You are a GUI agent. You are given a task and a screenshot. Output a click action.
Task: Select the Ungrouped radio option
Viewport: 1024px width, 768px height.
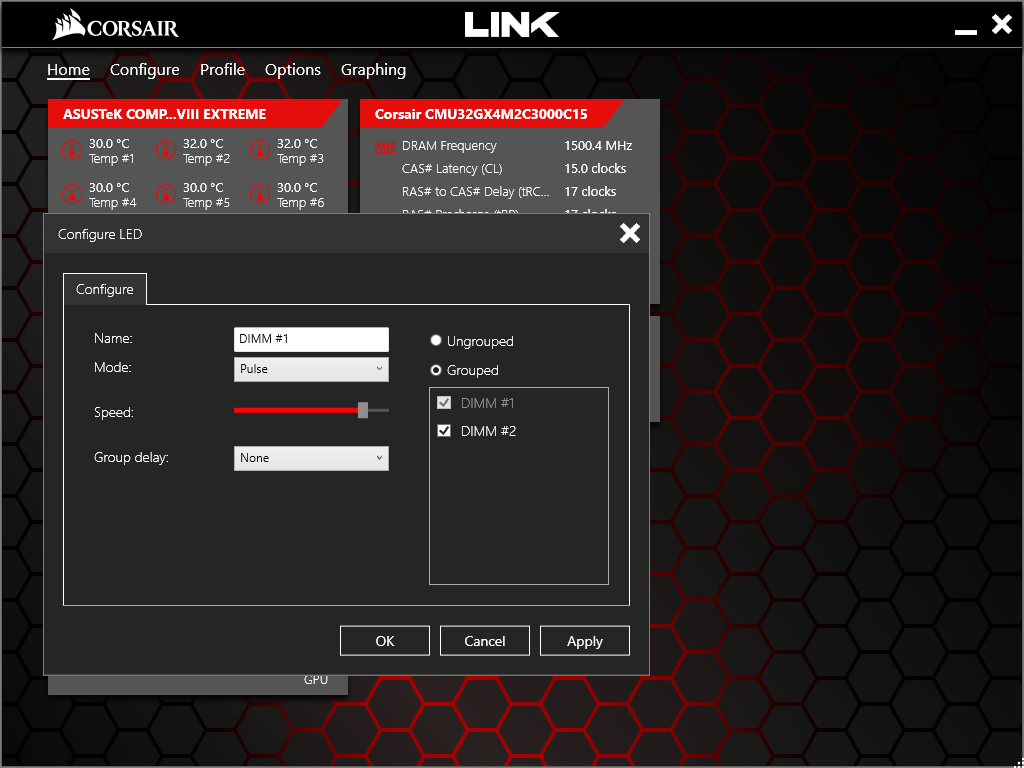436,341
